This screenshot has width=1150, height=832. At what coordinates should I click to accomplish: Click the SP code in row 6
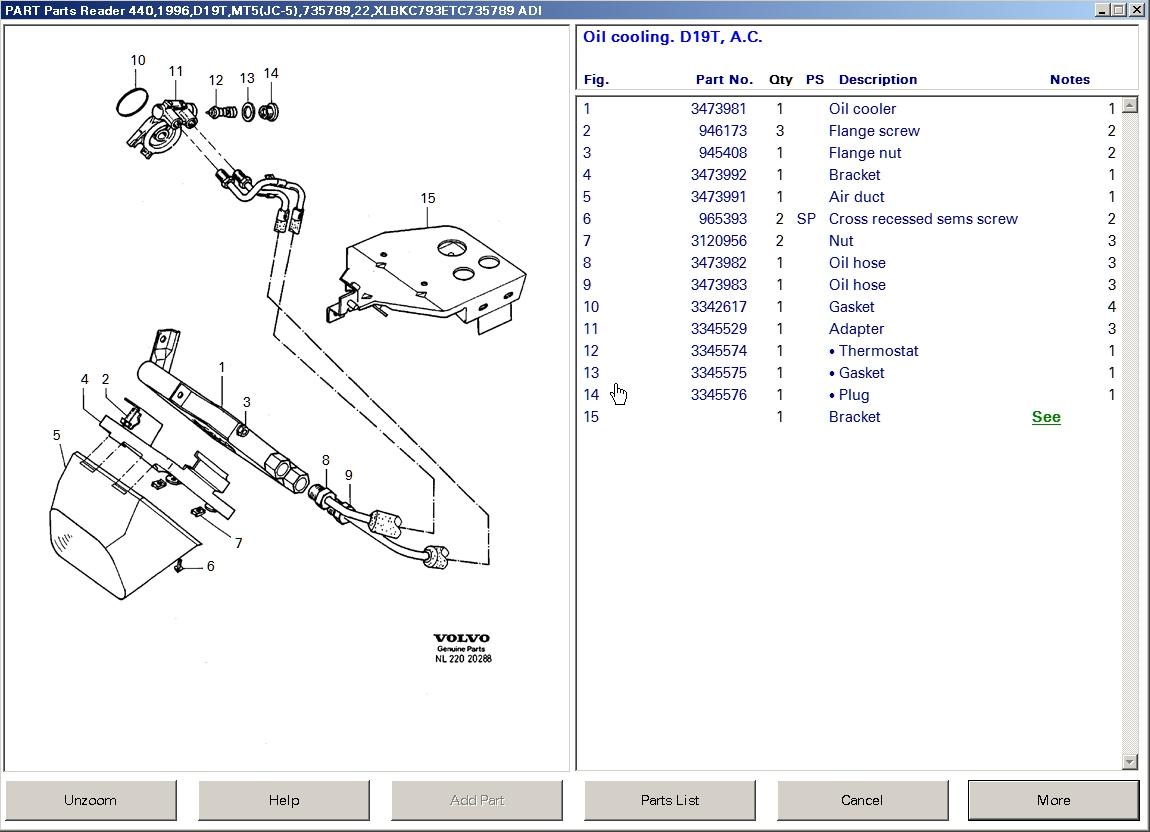[805, 219]
